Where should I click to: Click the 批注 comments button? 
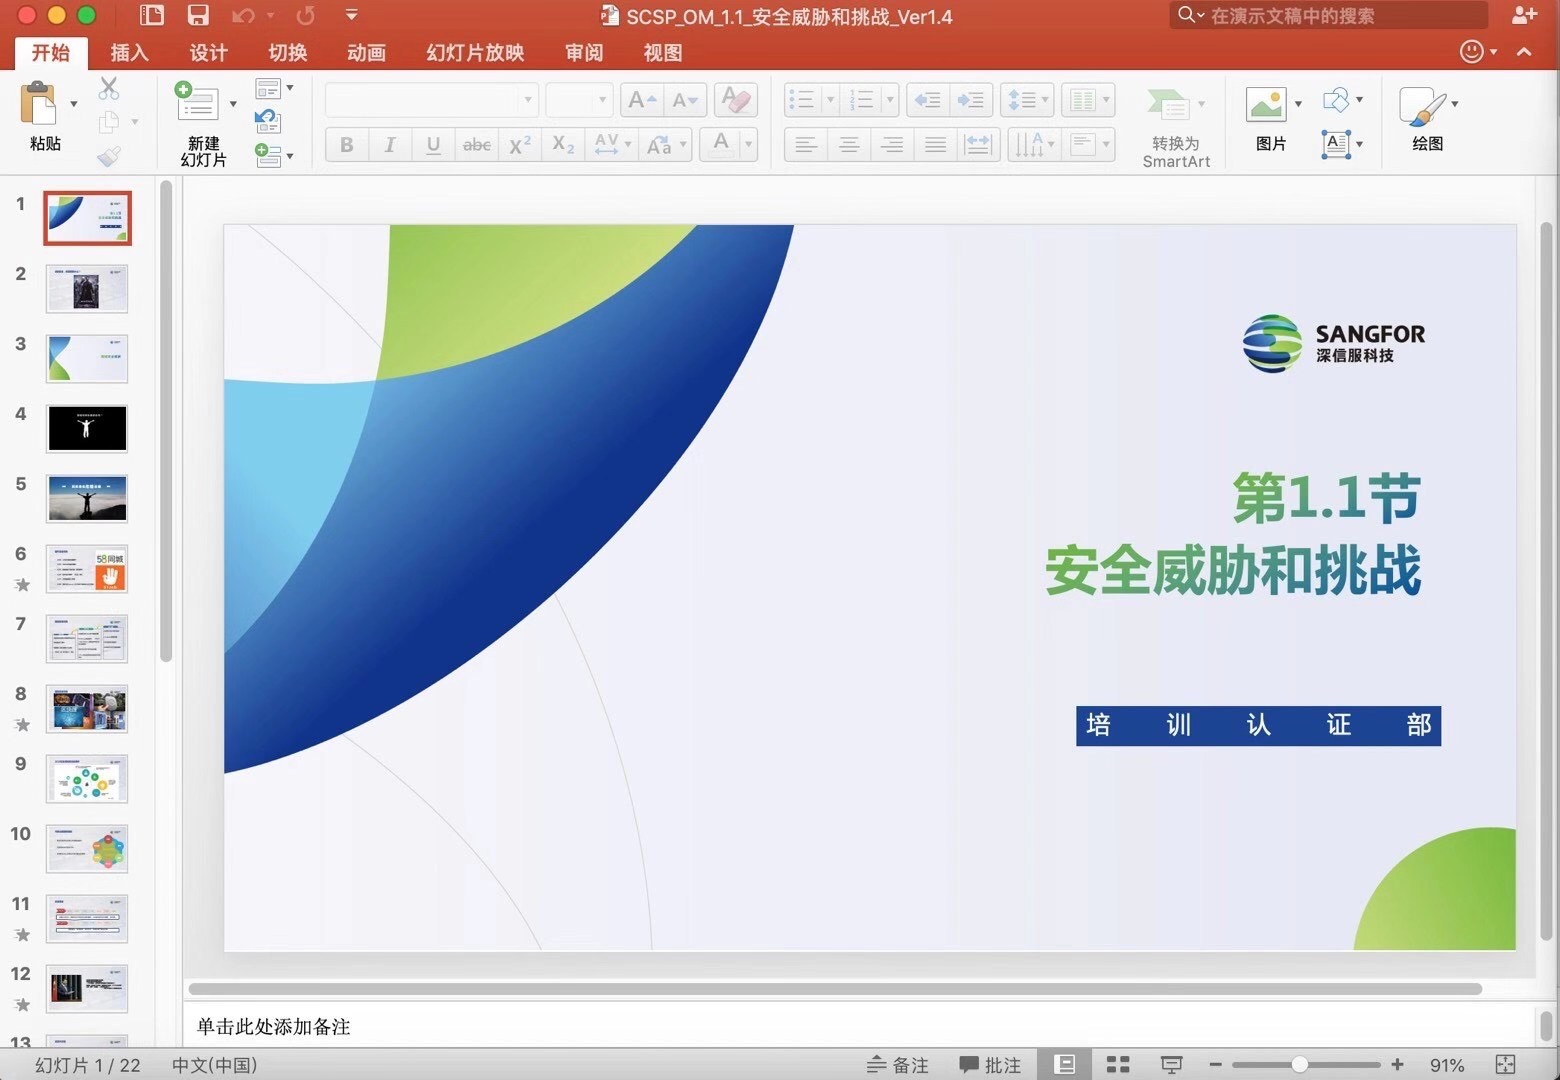(990, 1065)
